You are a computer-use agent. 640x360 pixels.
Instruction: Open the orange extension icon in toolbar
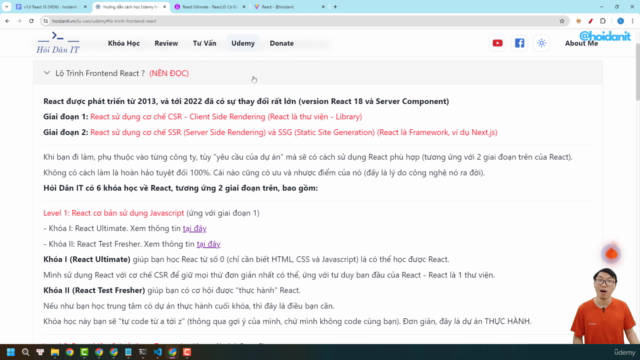click(578, 21)
